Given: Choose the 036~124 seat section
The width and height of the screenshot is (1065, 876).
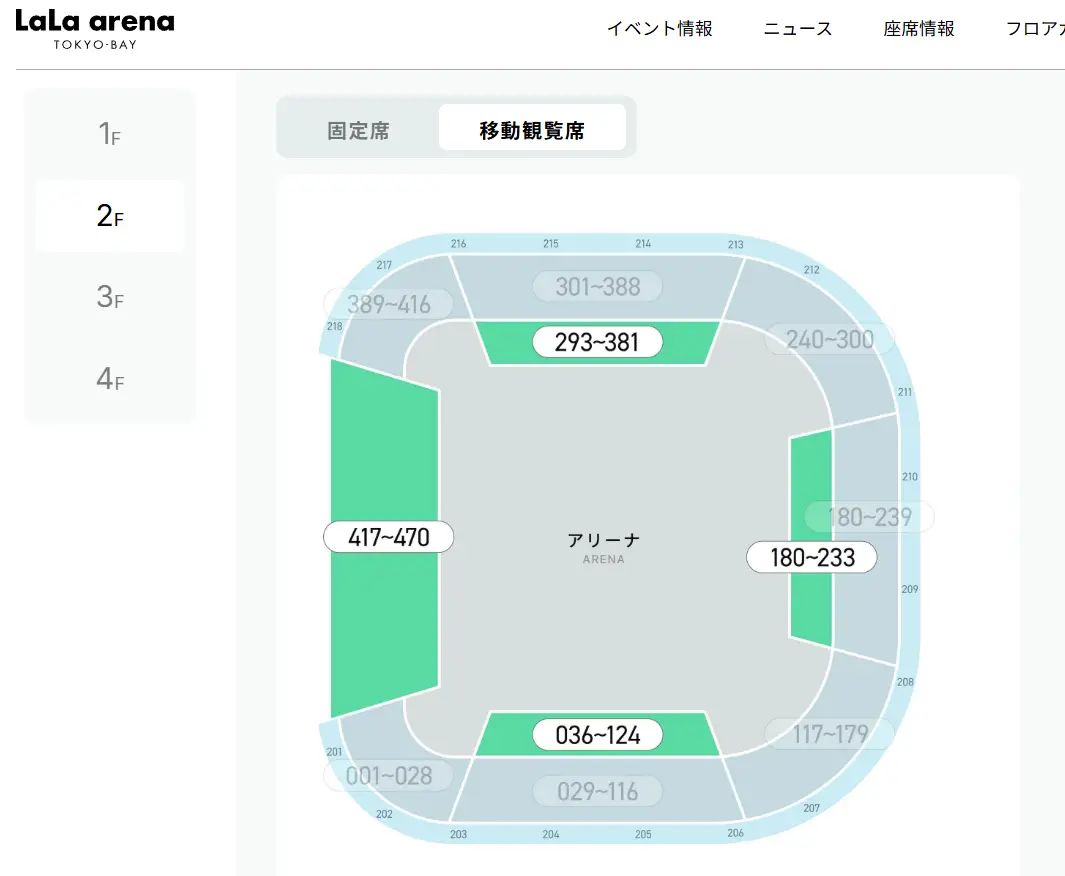Looking at the screenshot, I should click(x=598, y=735).
